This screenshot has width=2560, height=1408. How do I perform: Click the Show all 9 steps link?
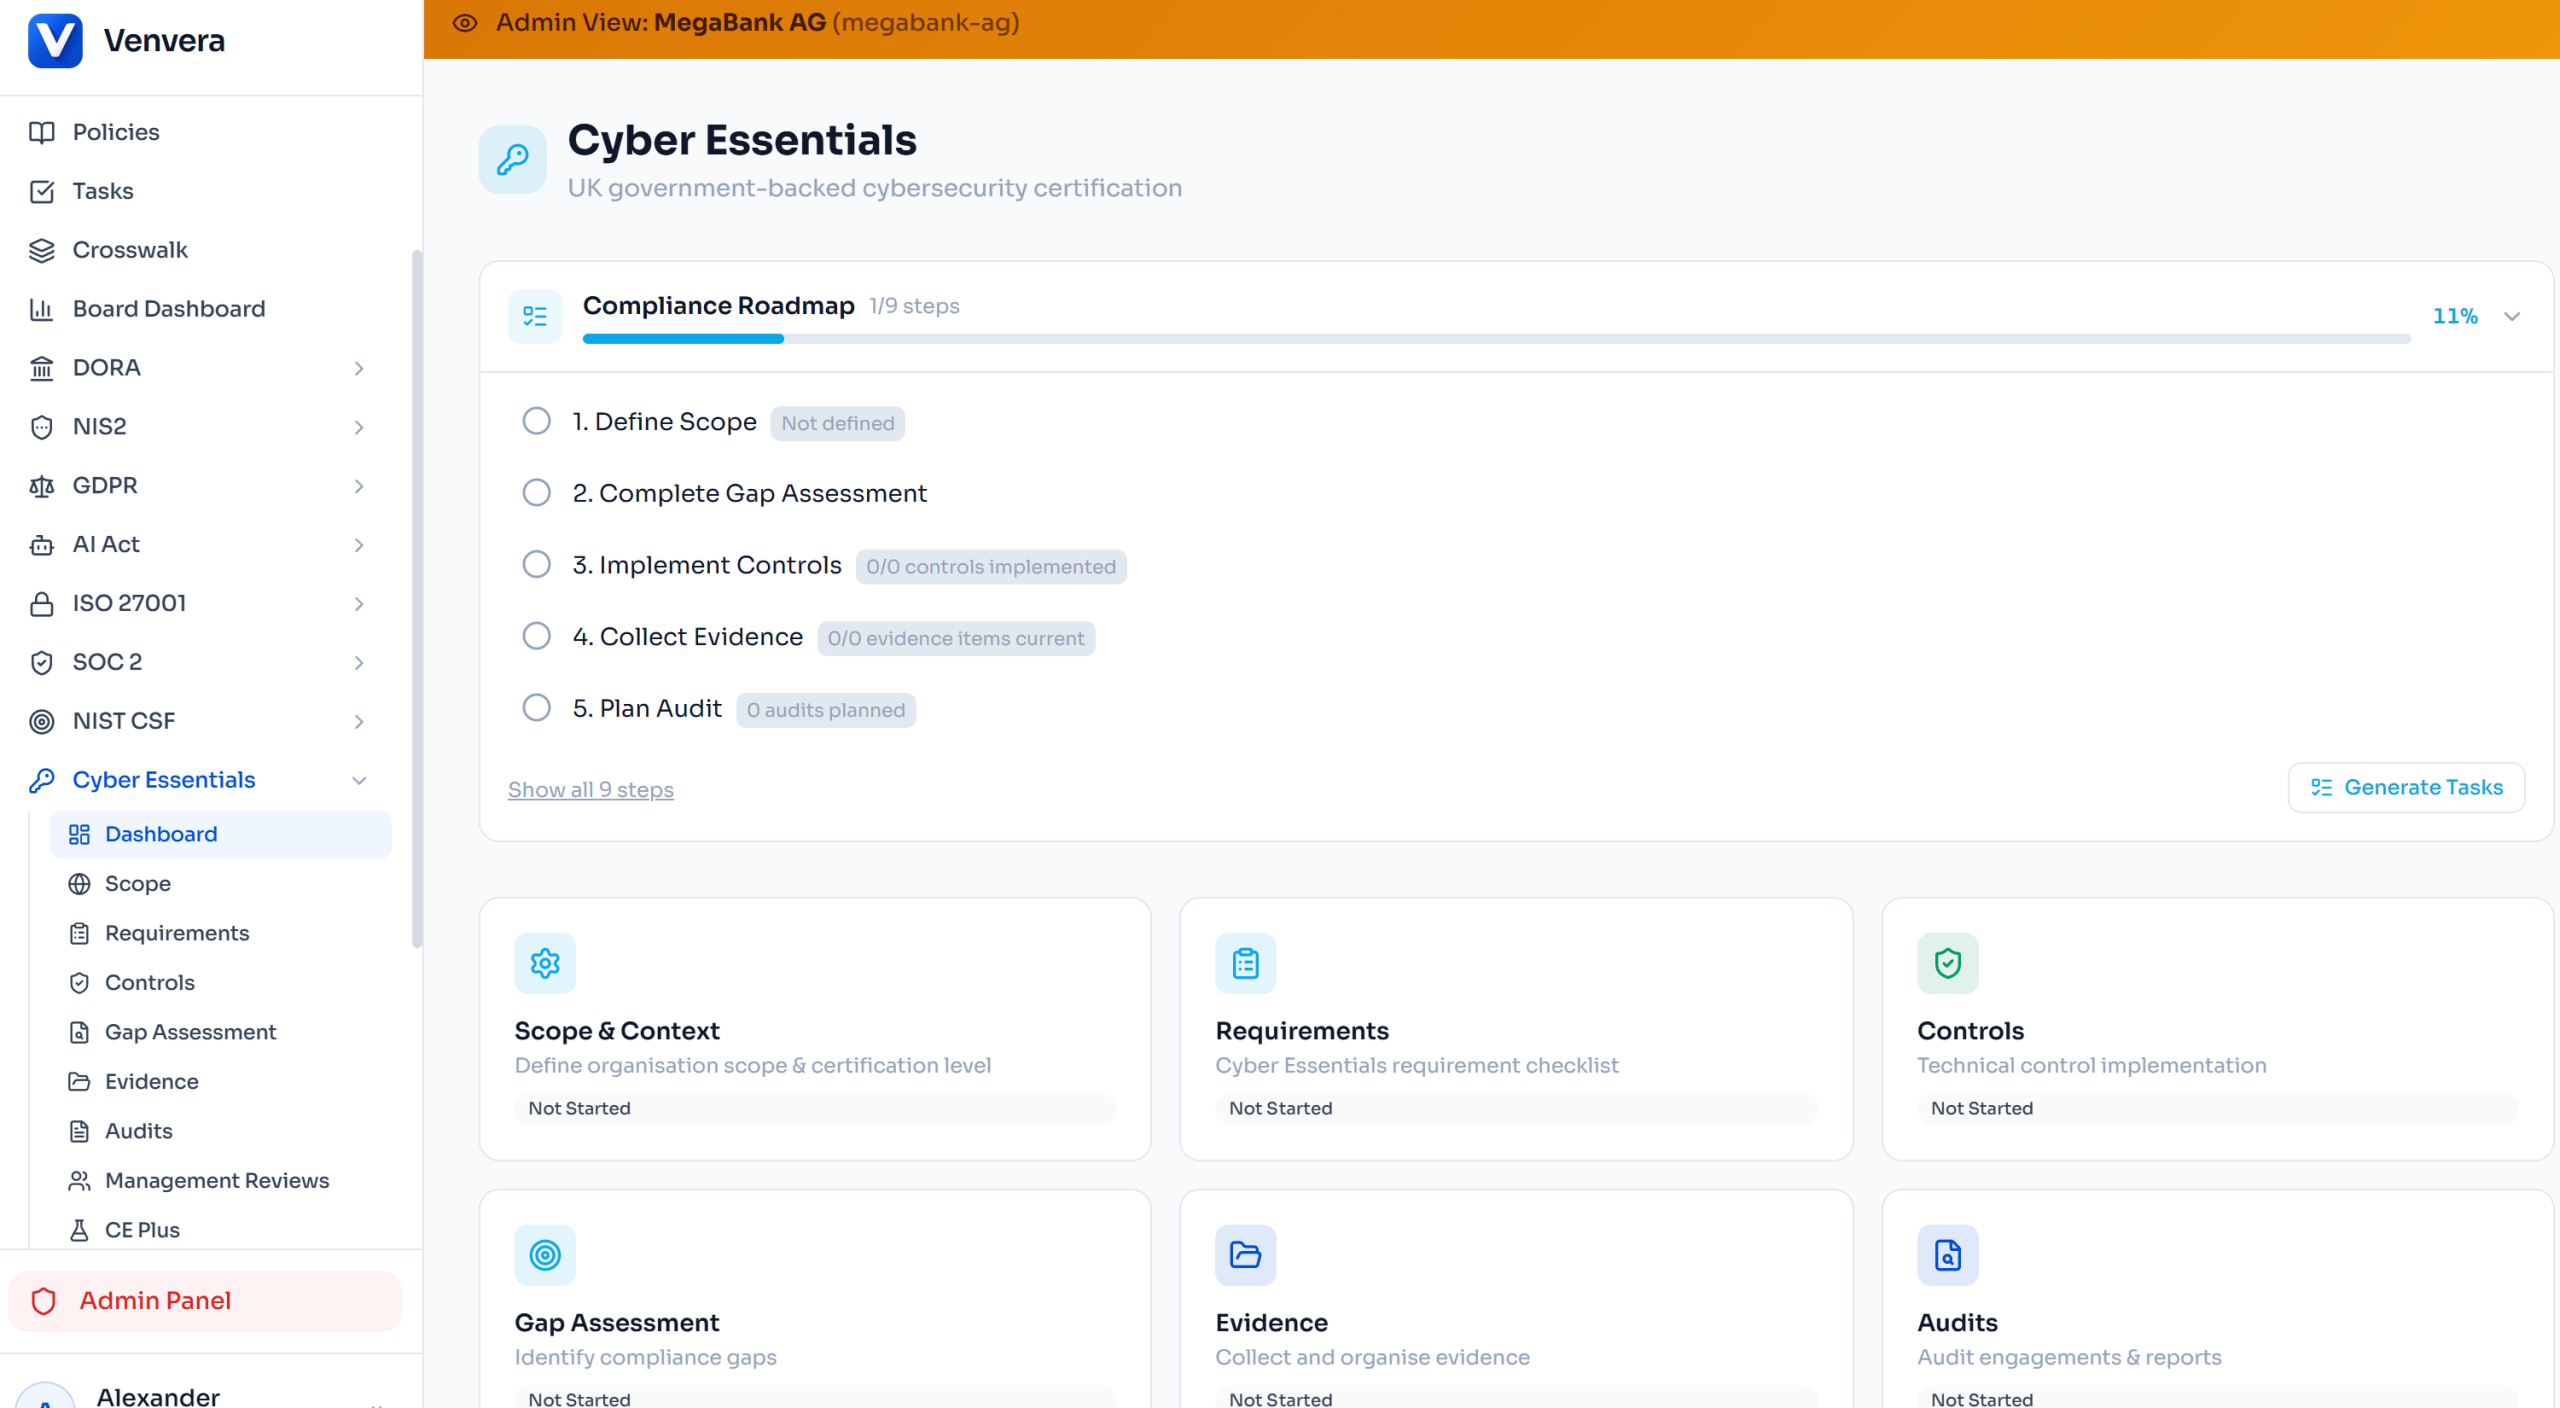[590, 790]
